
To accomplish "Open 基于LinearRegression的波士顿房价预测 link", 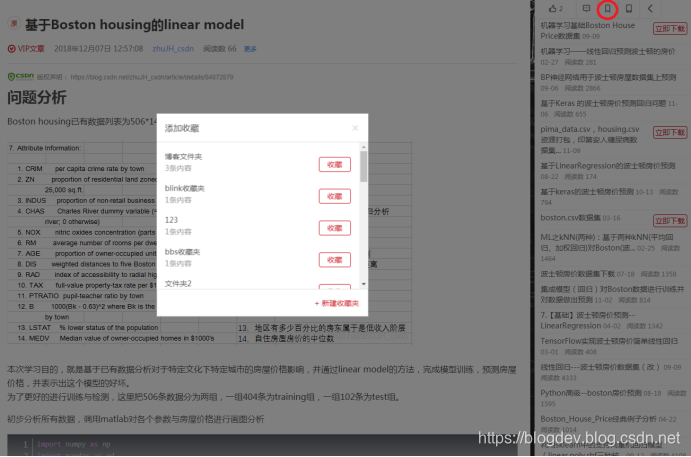I will click(x=608, y=166).
